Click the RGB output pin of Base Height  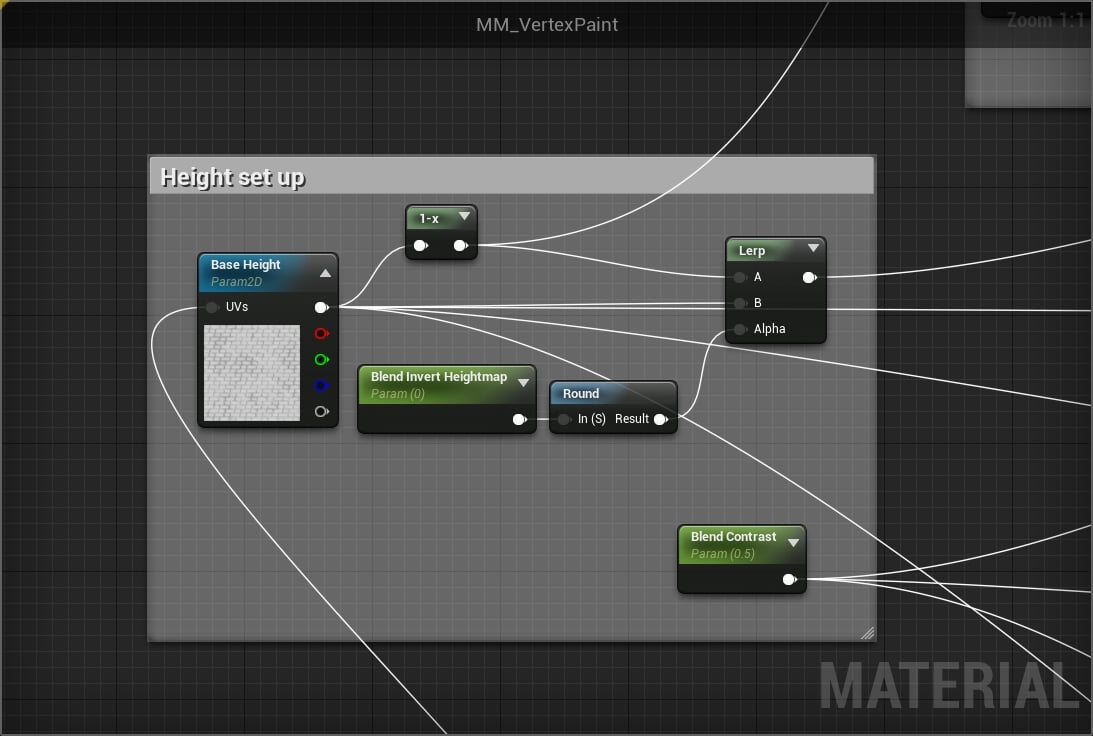coord(321,307)
